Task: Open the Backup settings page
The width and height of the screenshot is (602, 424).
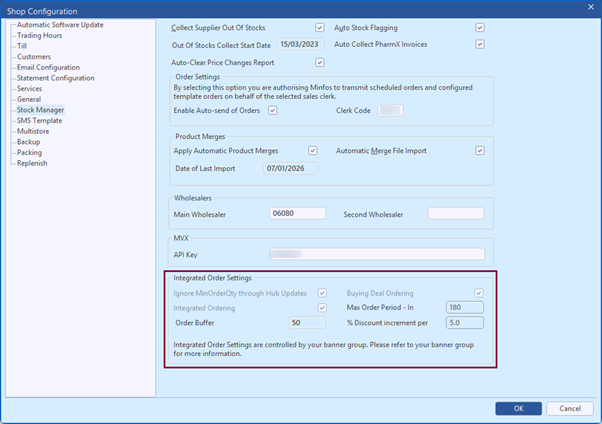Action: click(29, 142)
